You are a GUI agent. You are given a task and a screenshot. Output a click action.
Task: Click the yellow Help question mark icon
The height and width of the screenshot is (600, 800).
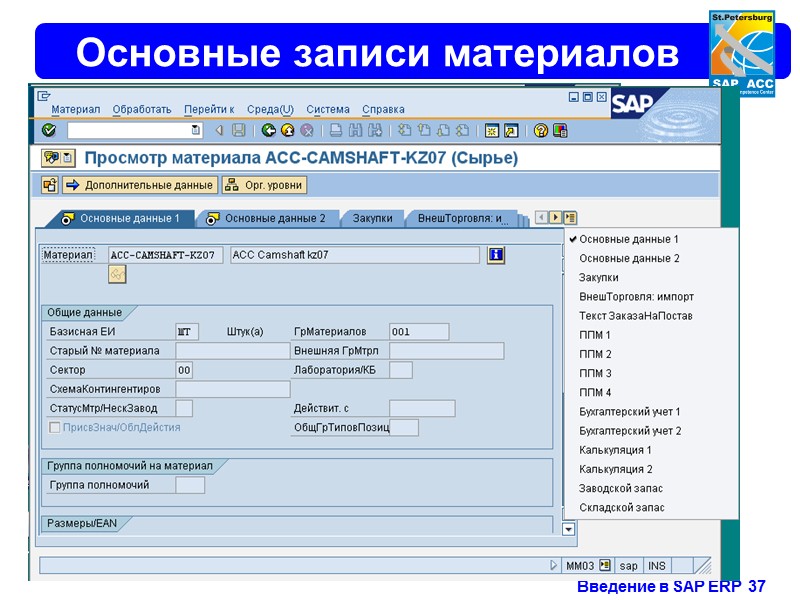541,131
